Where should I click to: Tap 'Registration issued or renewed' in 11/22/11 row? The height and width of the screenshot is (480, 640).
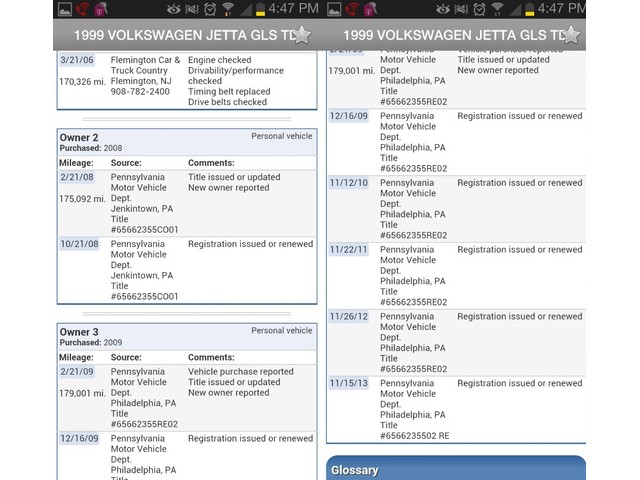point(520,250)
